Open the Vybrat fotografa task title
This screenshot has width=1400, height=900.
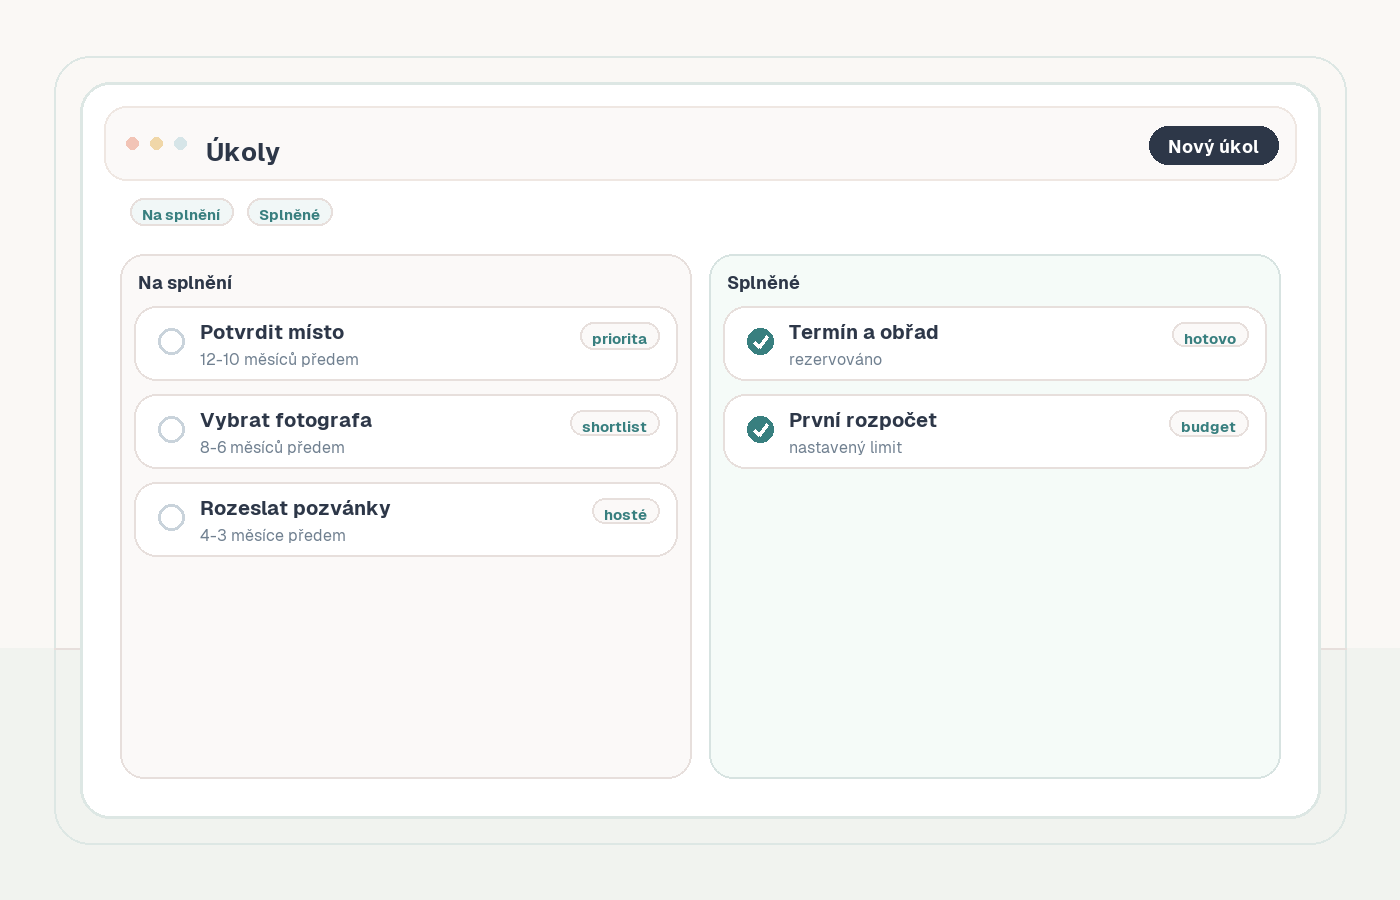tap(286, 420)
